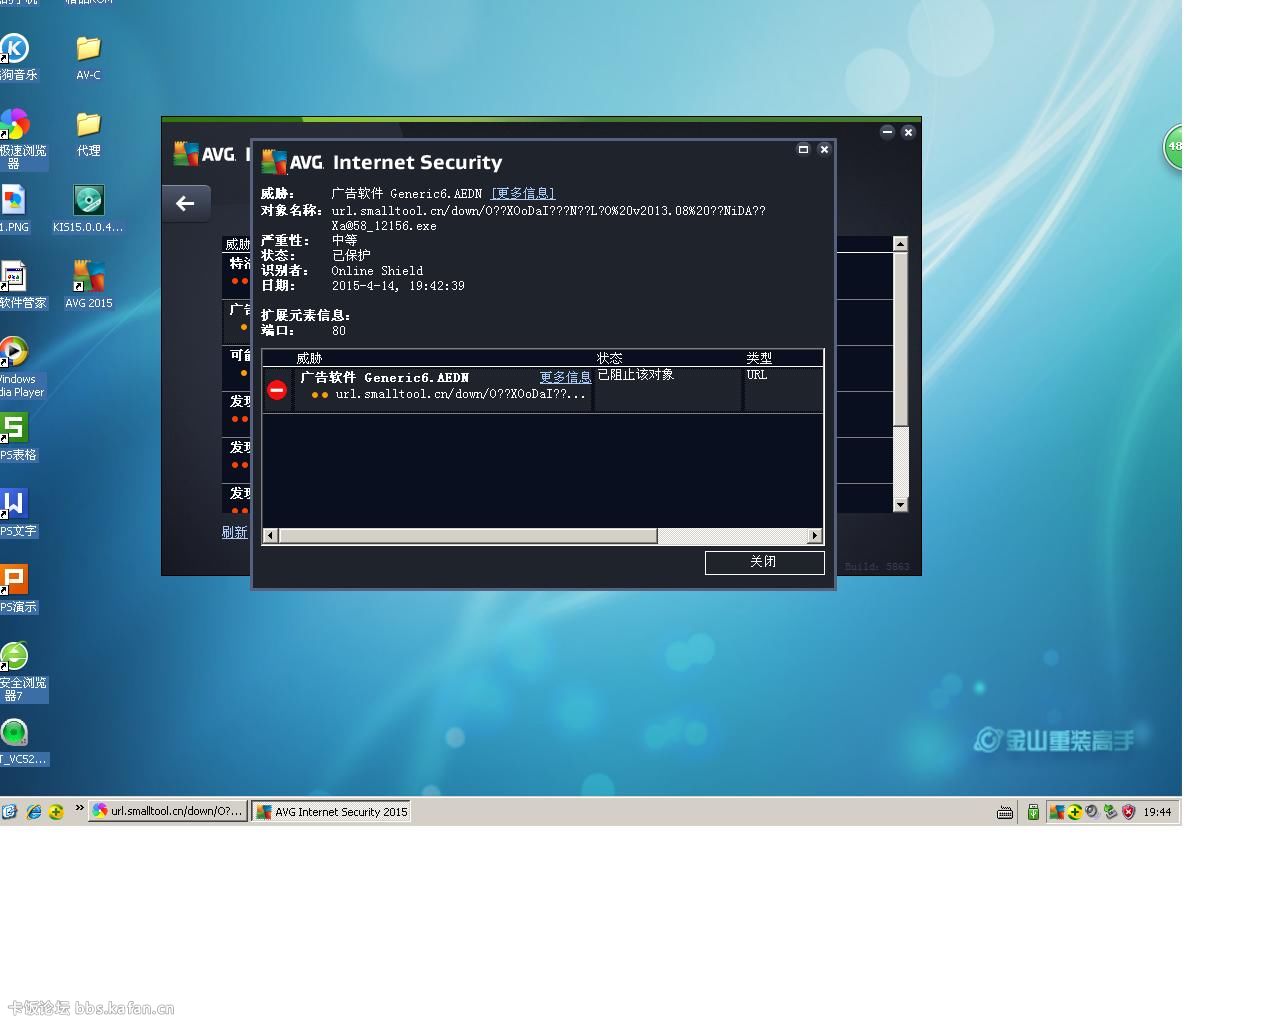This screenshot has height=1024, width=1280.
Task: Click the red security shield tray icon
Action: tap(1128, 812)
